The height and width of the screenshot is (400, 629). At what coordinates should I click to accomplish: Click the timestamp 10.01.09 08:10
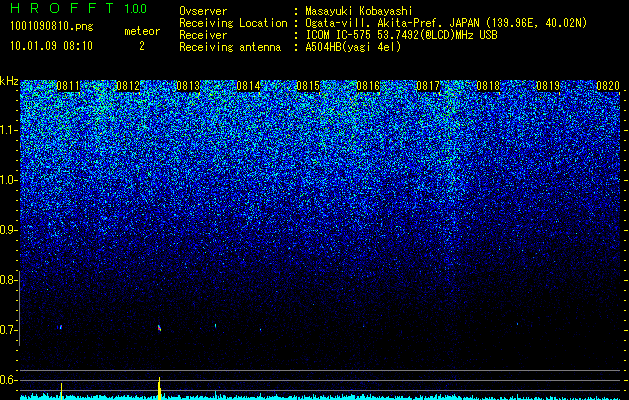51,46
